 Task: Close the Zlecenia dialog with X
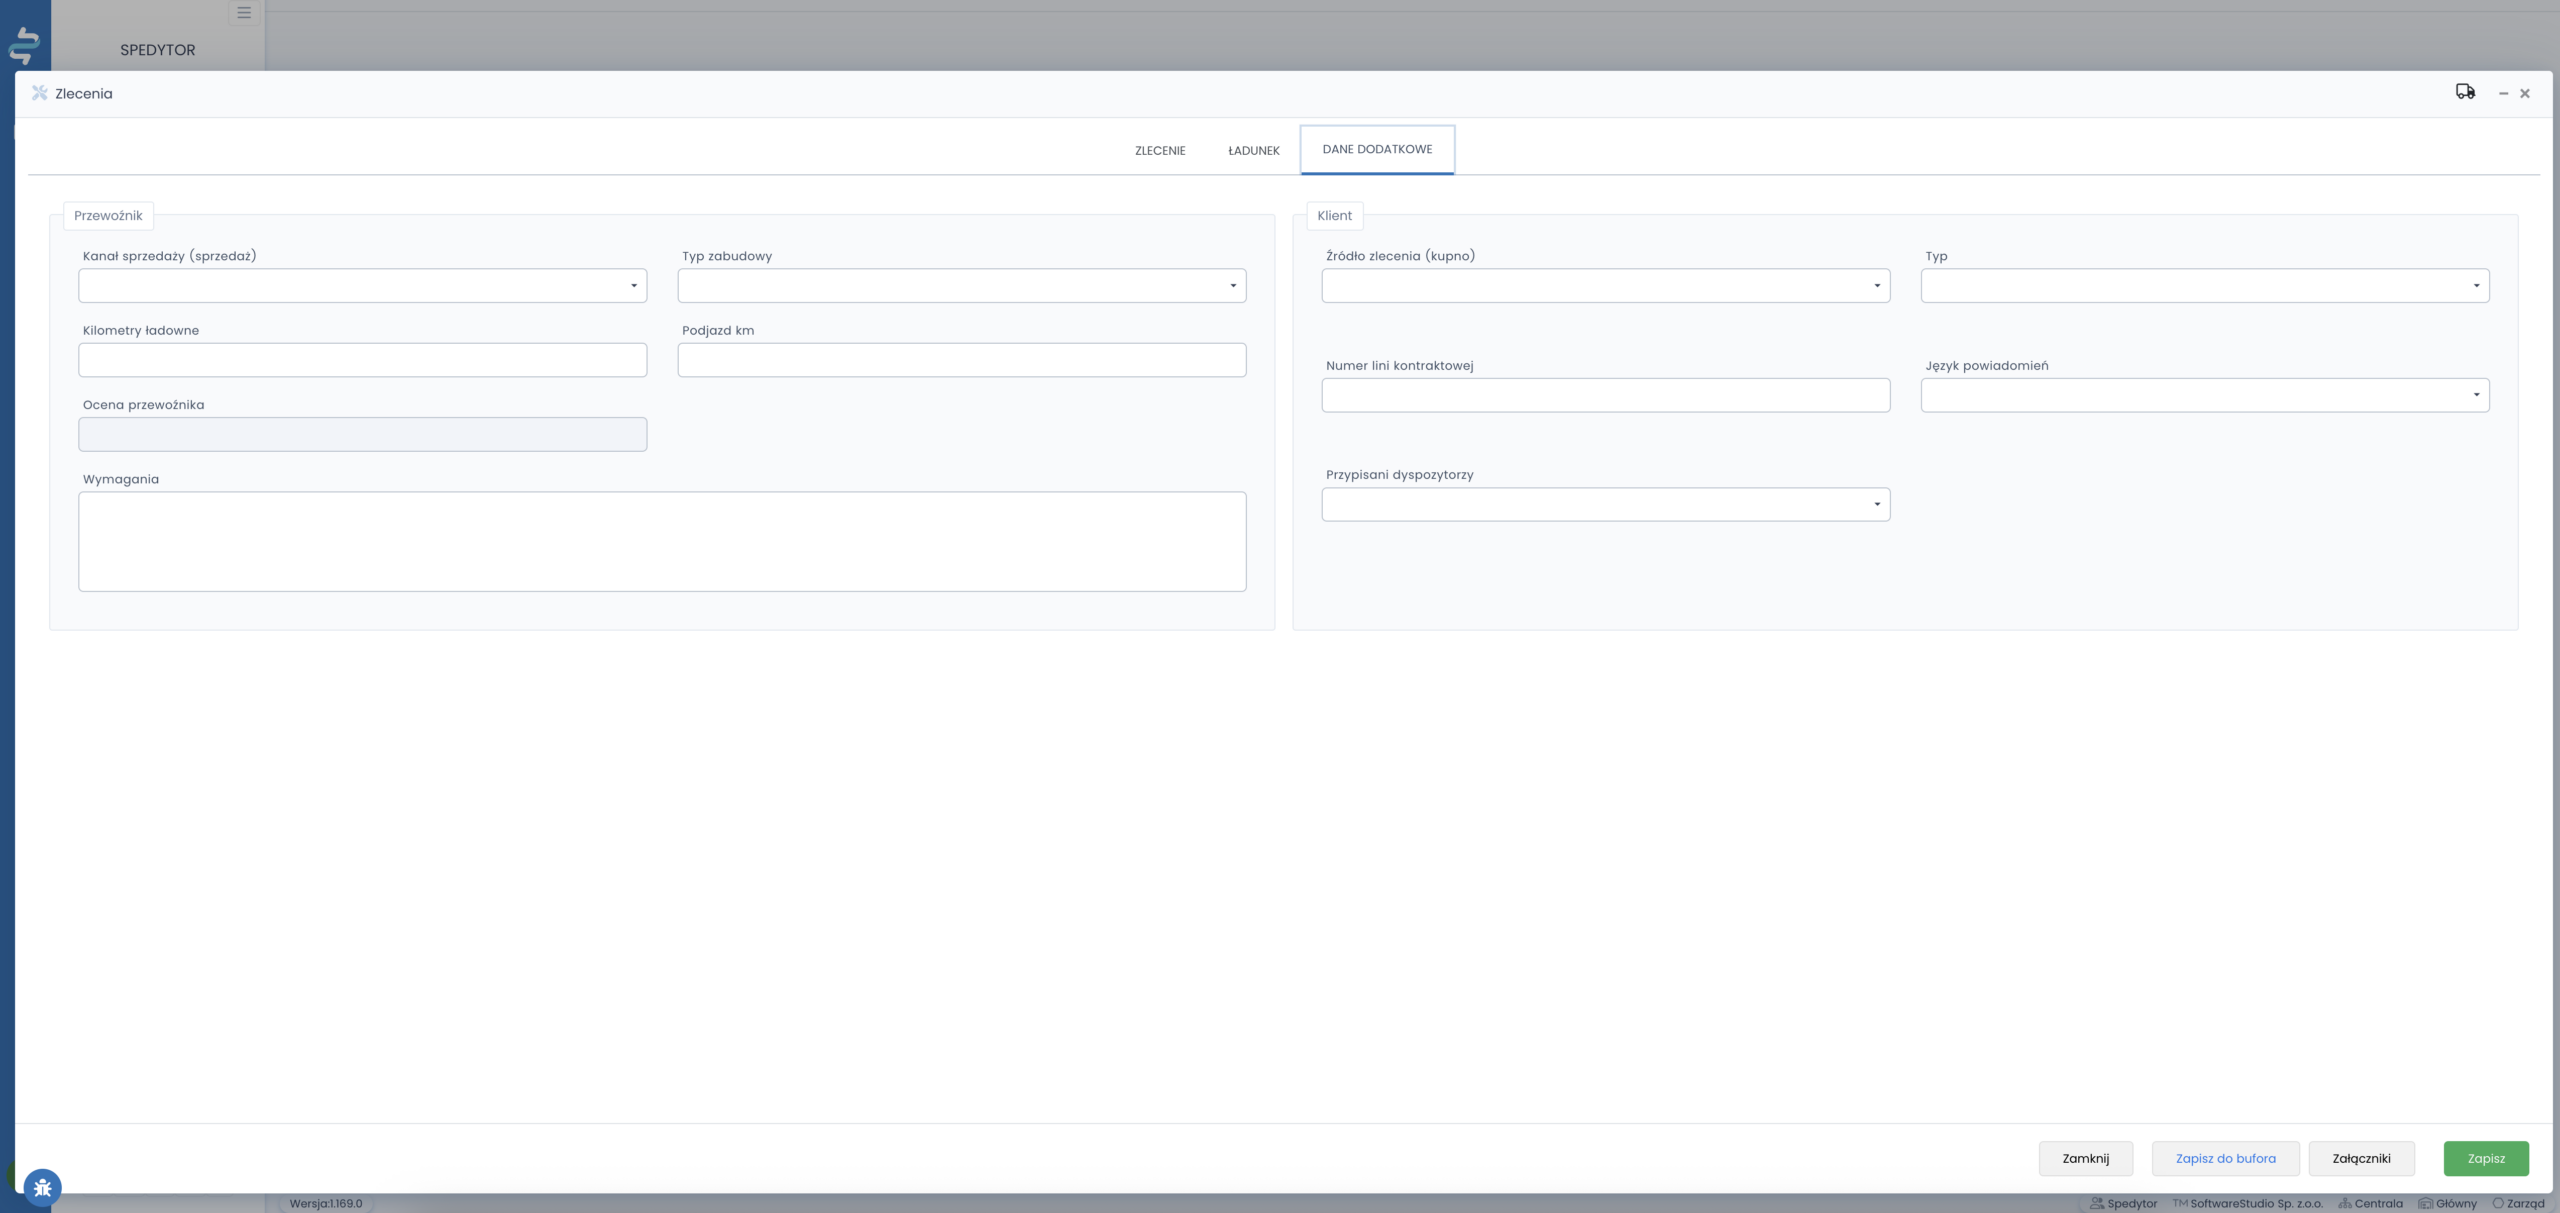pos(2525,93)
